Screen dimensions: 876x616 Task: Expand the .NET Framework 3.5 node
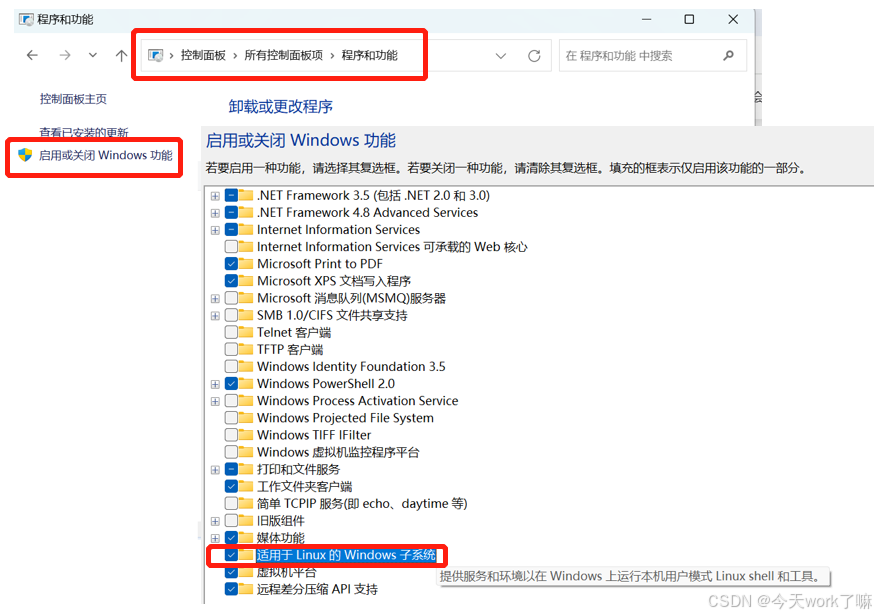[214, 195]
